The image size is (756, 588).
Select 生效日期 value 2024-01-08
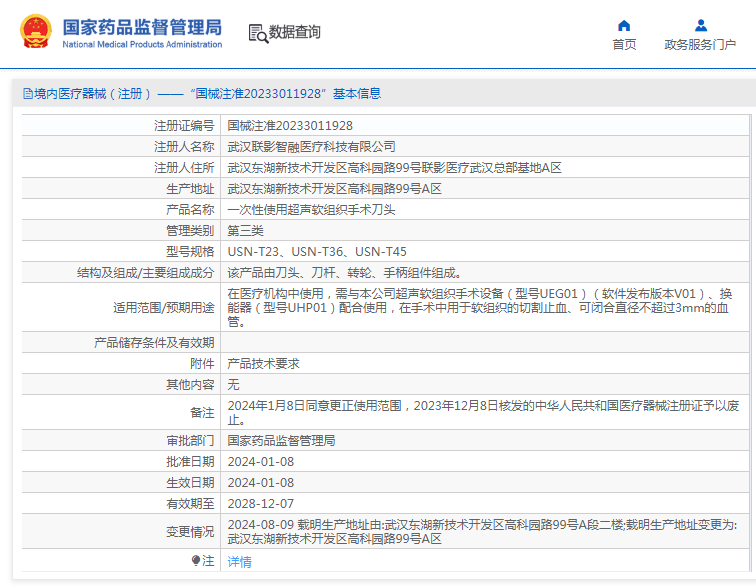click(261, 482)
